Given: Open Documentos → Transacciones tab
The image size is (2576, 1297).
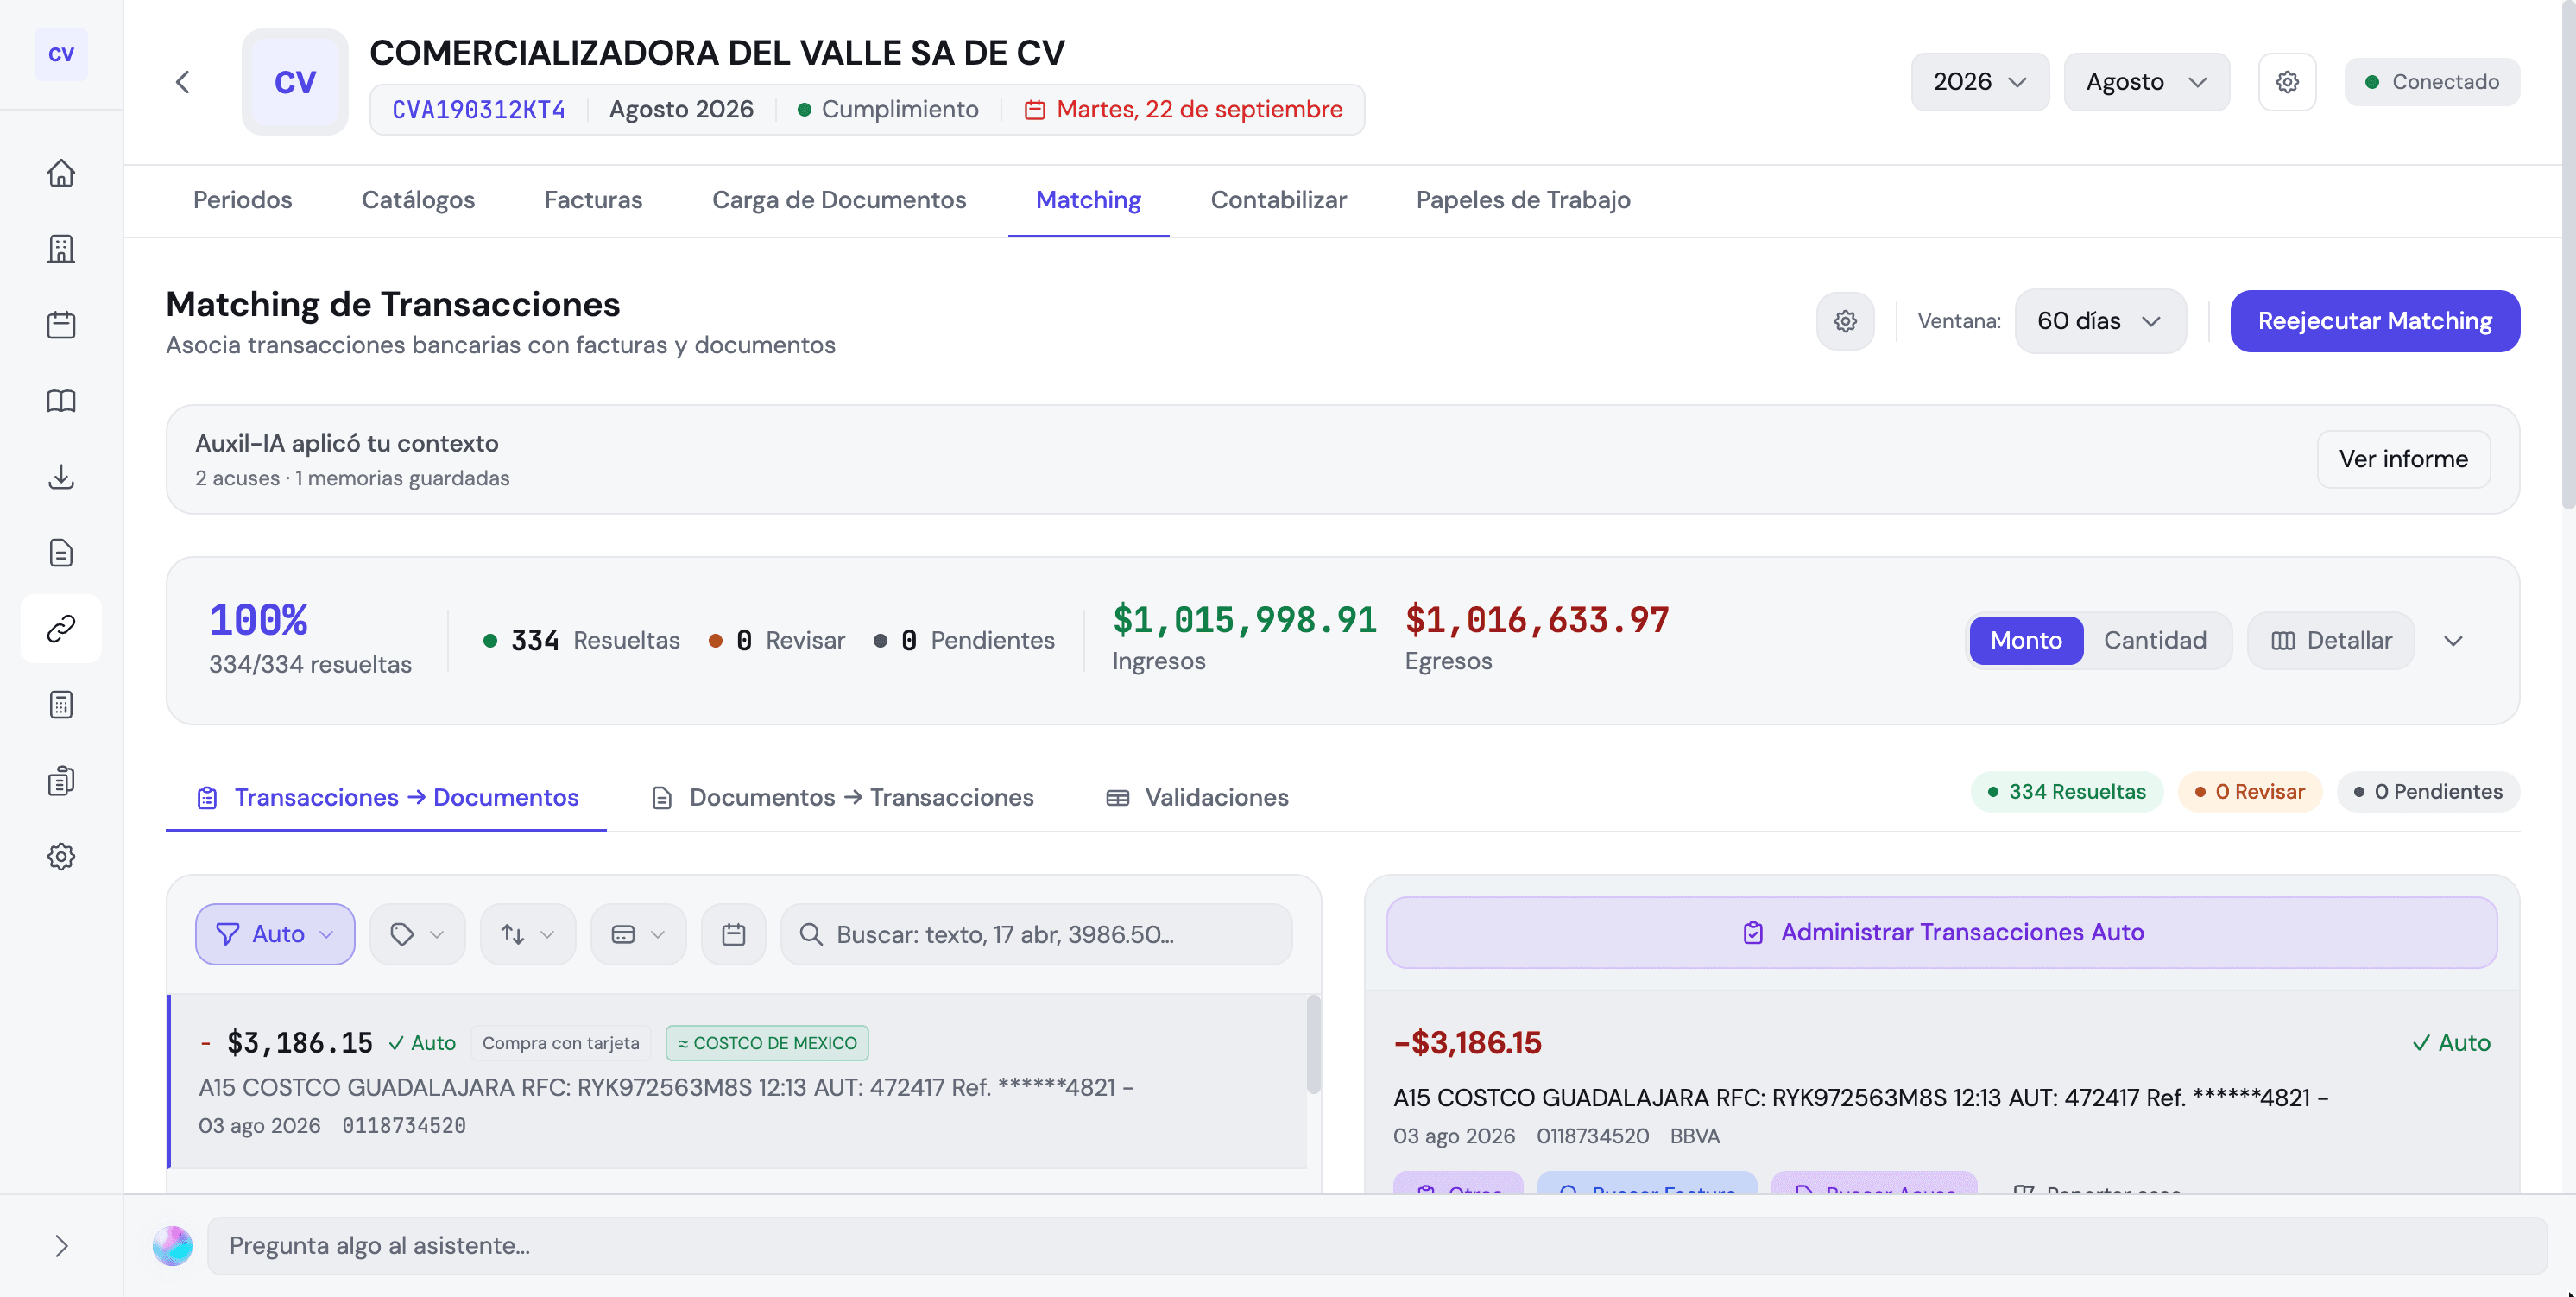Looking at the screenshot, I should click(x=842, y=798).
